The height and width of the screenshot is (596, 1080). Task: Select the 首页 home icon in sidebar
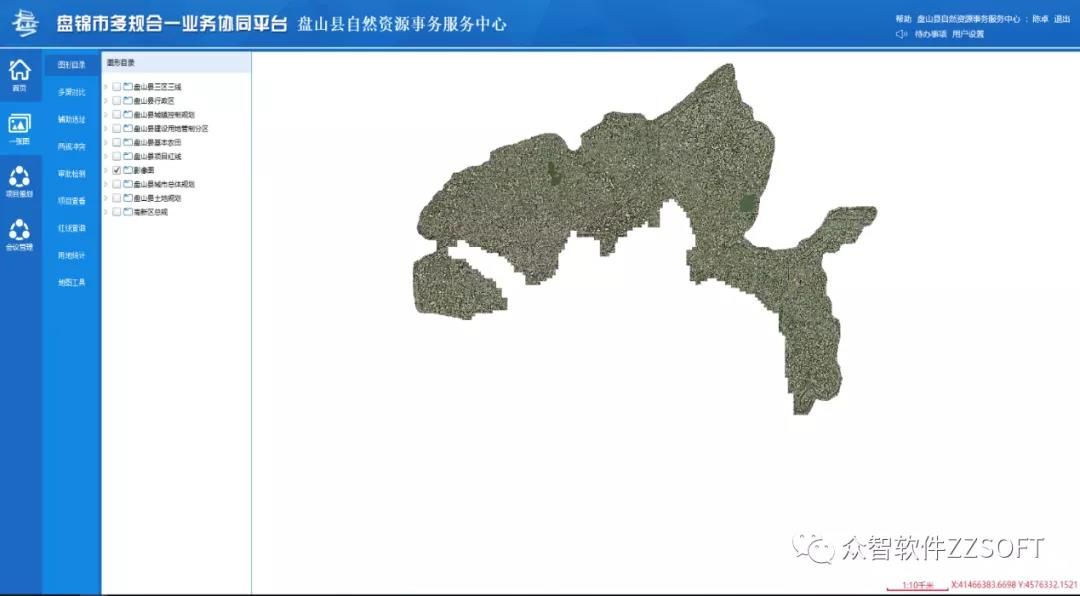click(x=19, y=71)
